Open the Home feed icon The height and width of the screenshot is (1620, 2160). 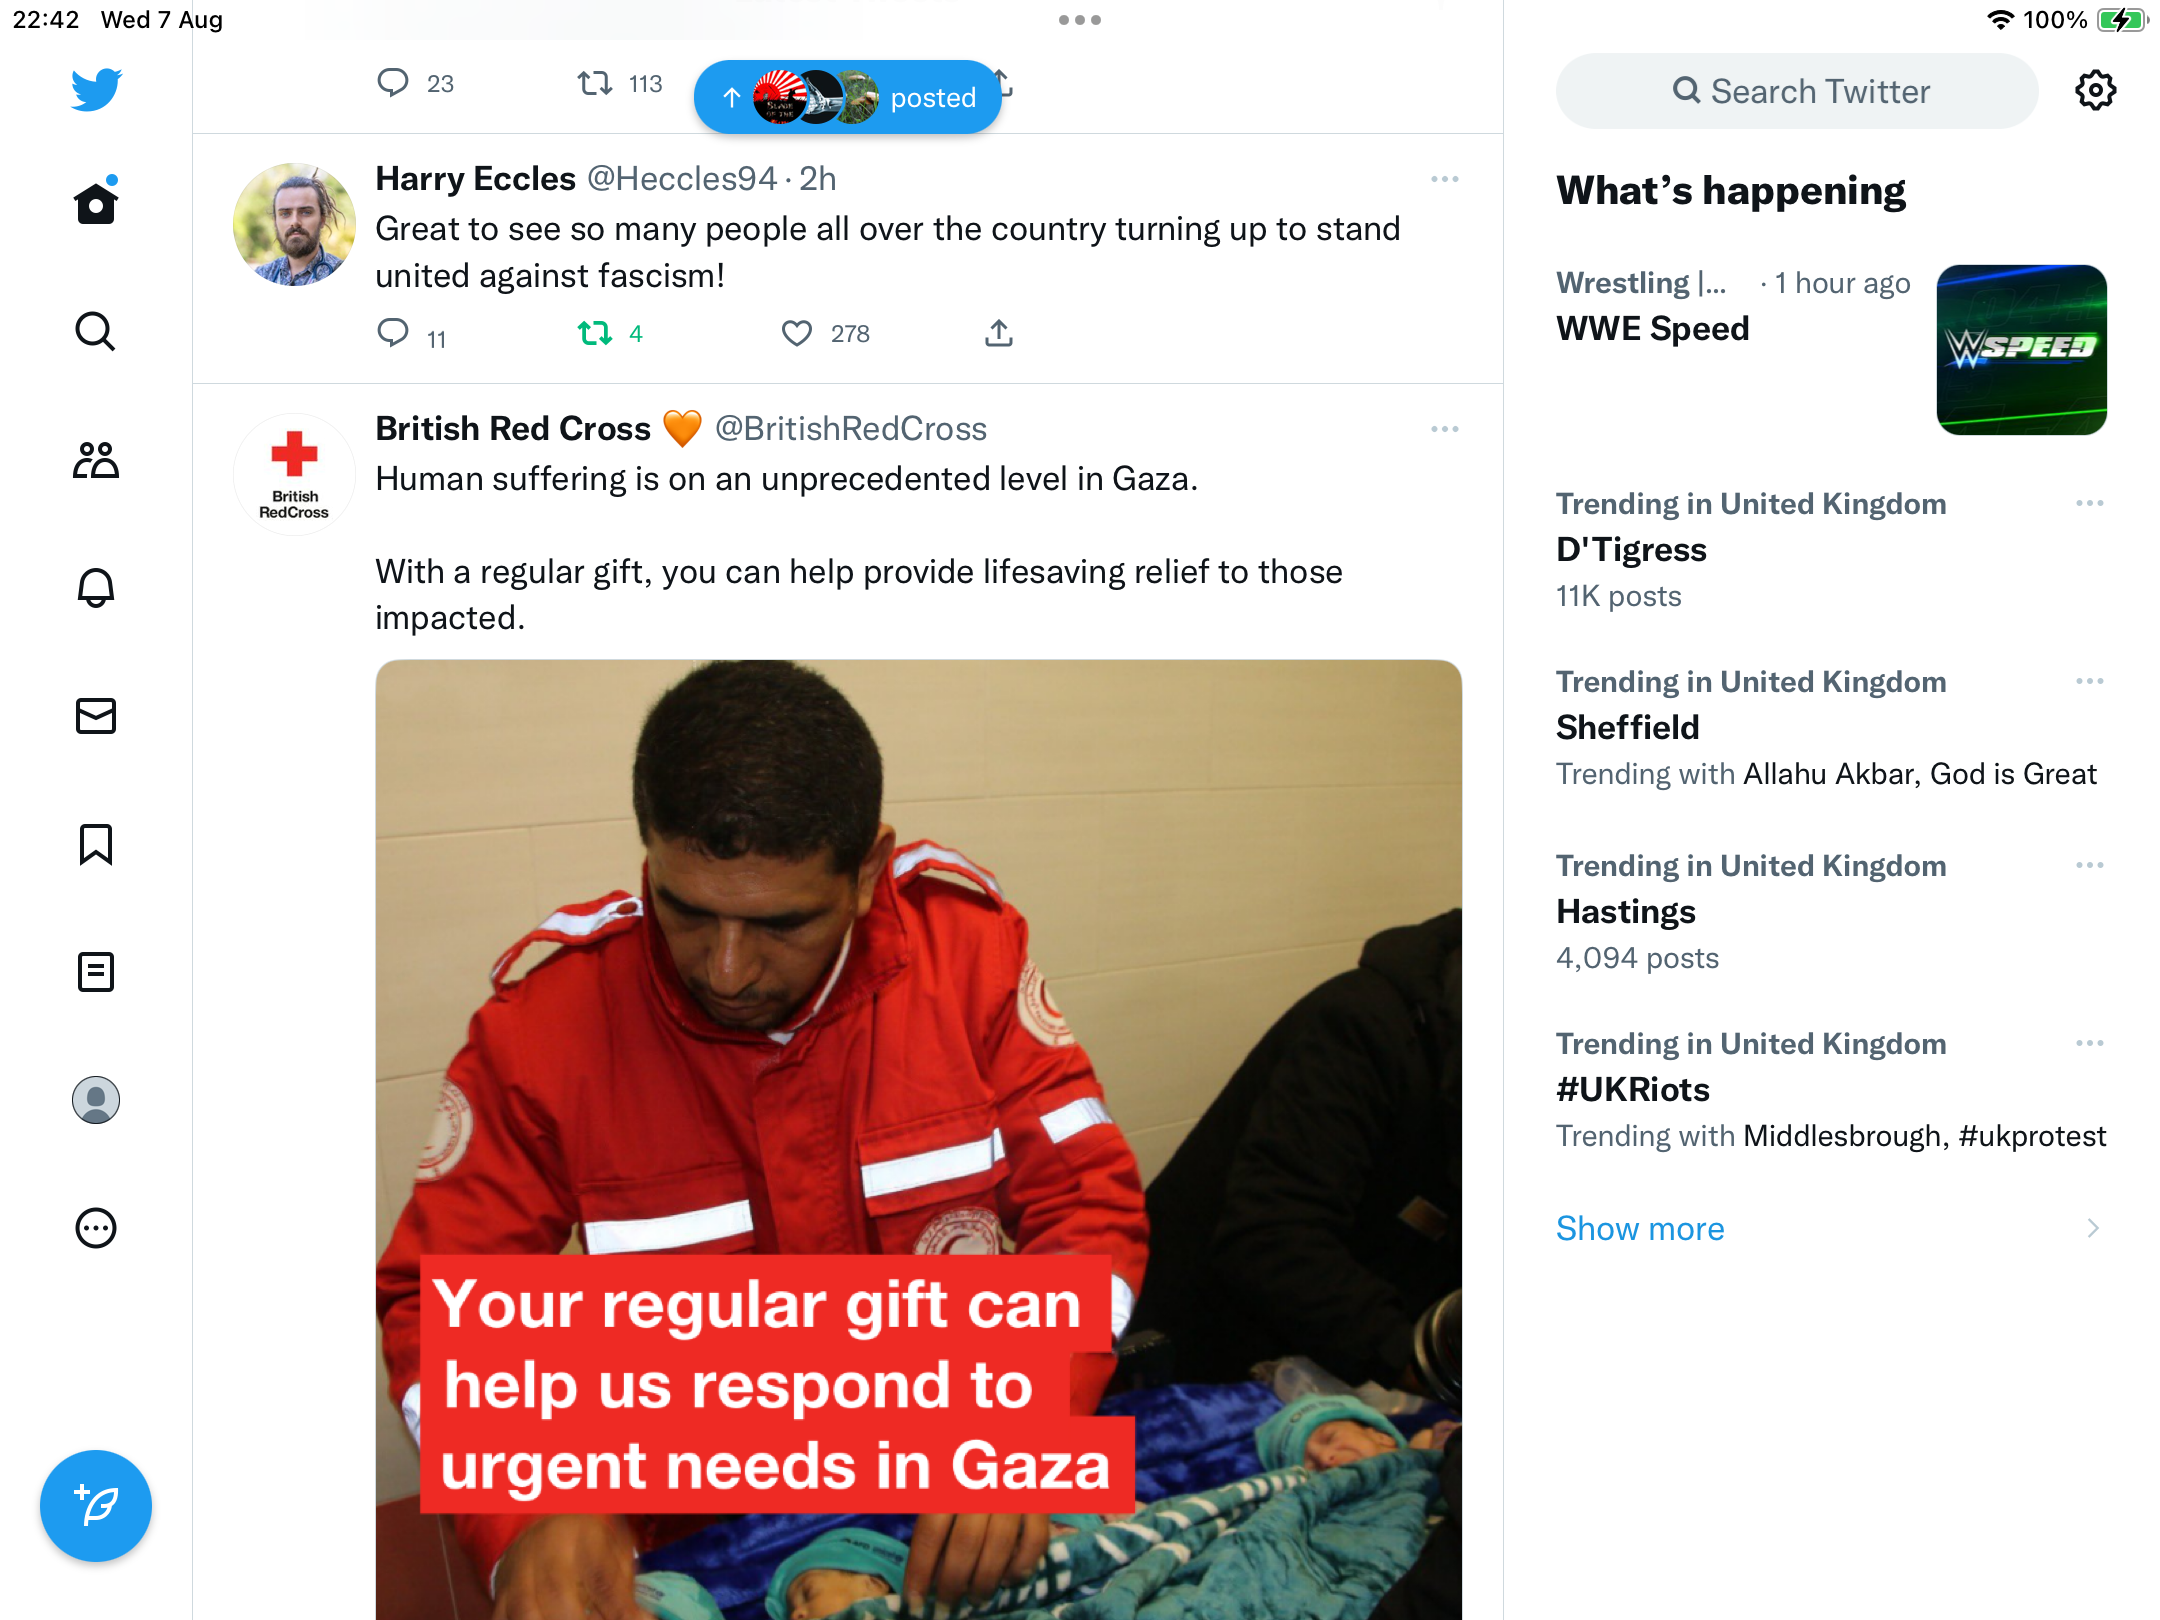pos(96,203)
